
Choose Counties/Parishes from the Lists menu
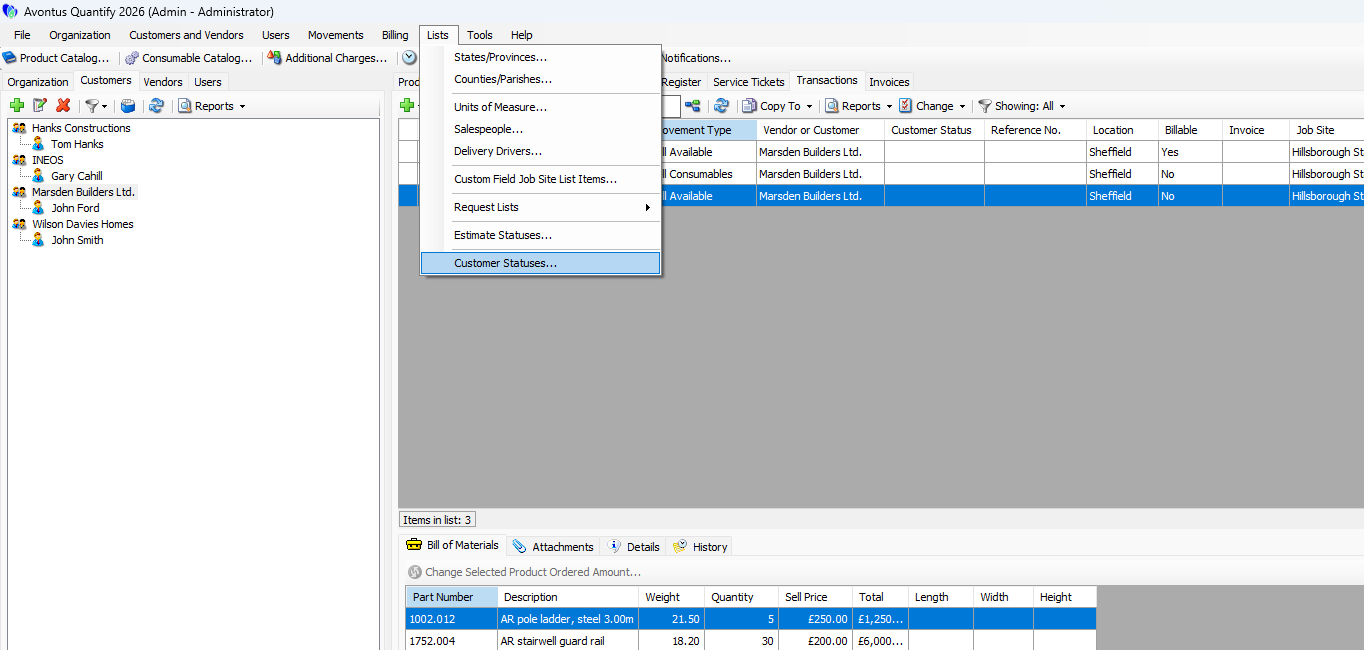pyautogui.click(x=541, y=79)
